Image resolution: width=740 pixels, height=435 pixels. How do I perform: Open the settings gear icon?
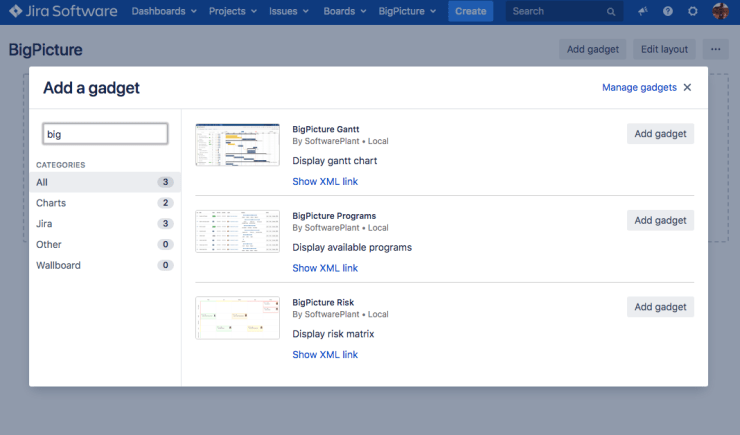tap(693, 12)
